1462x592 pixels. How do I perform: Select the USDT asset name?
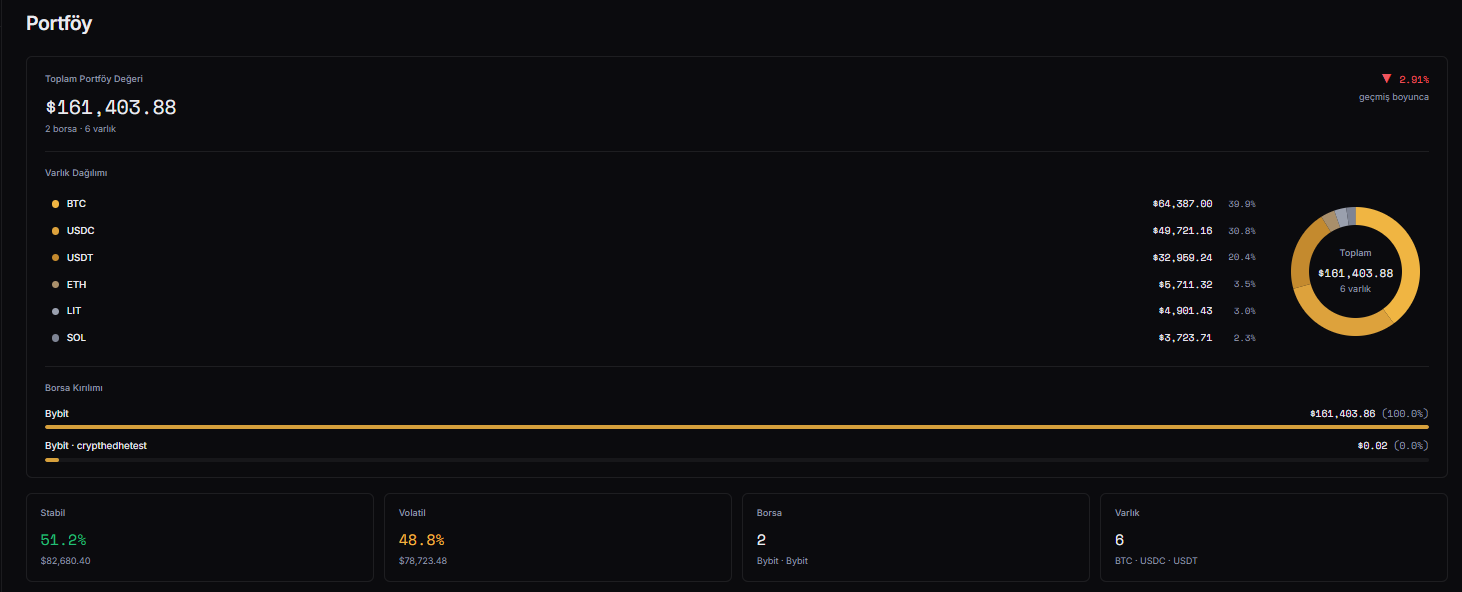click(x=80, y=258)
